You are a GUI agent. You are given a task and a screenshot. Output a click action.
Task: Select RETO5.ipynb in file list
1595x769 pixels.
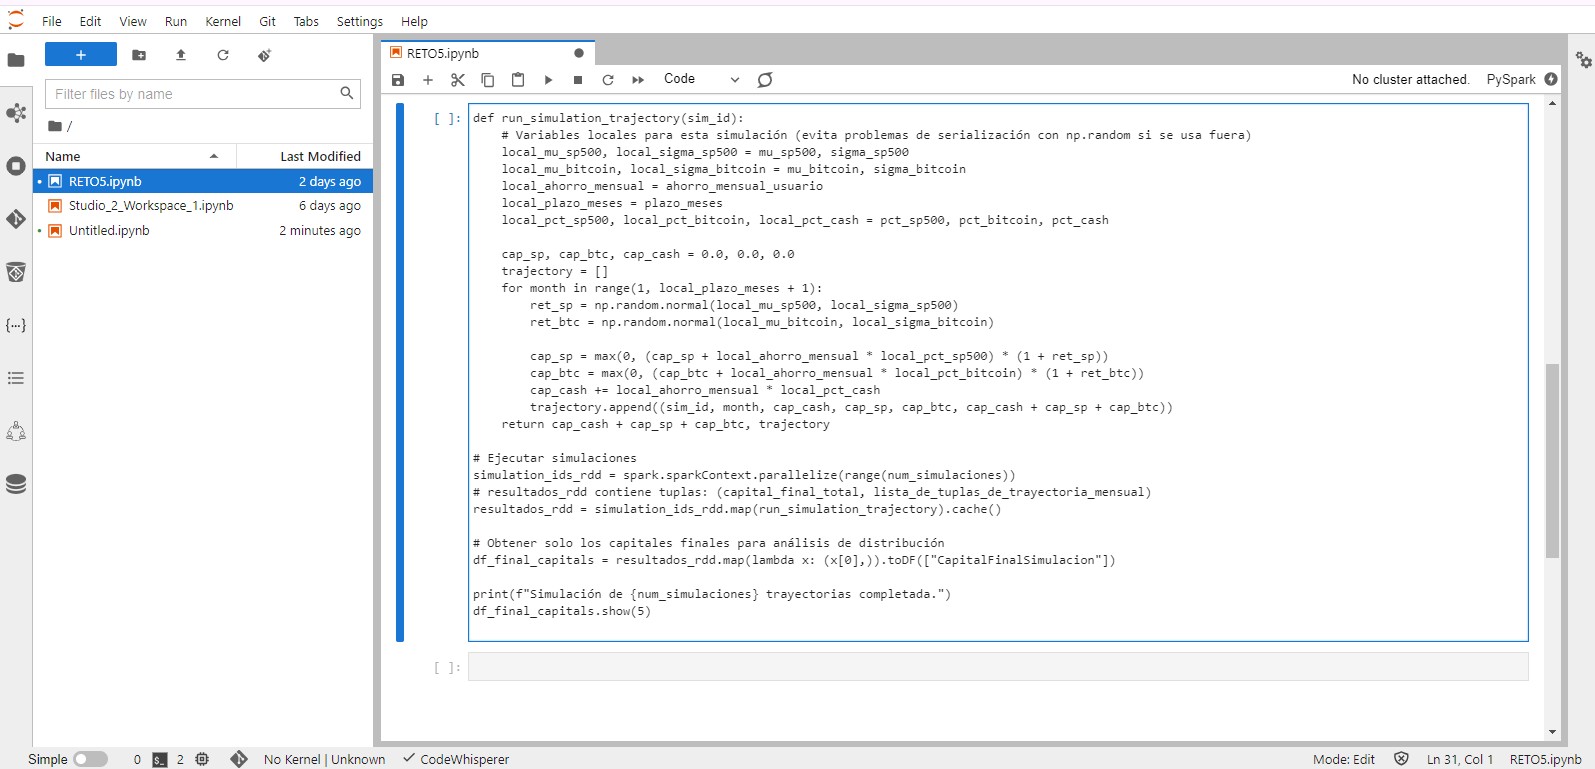204,181
